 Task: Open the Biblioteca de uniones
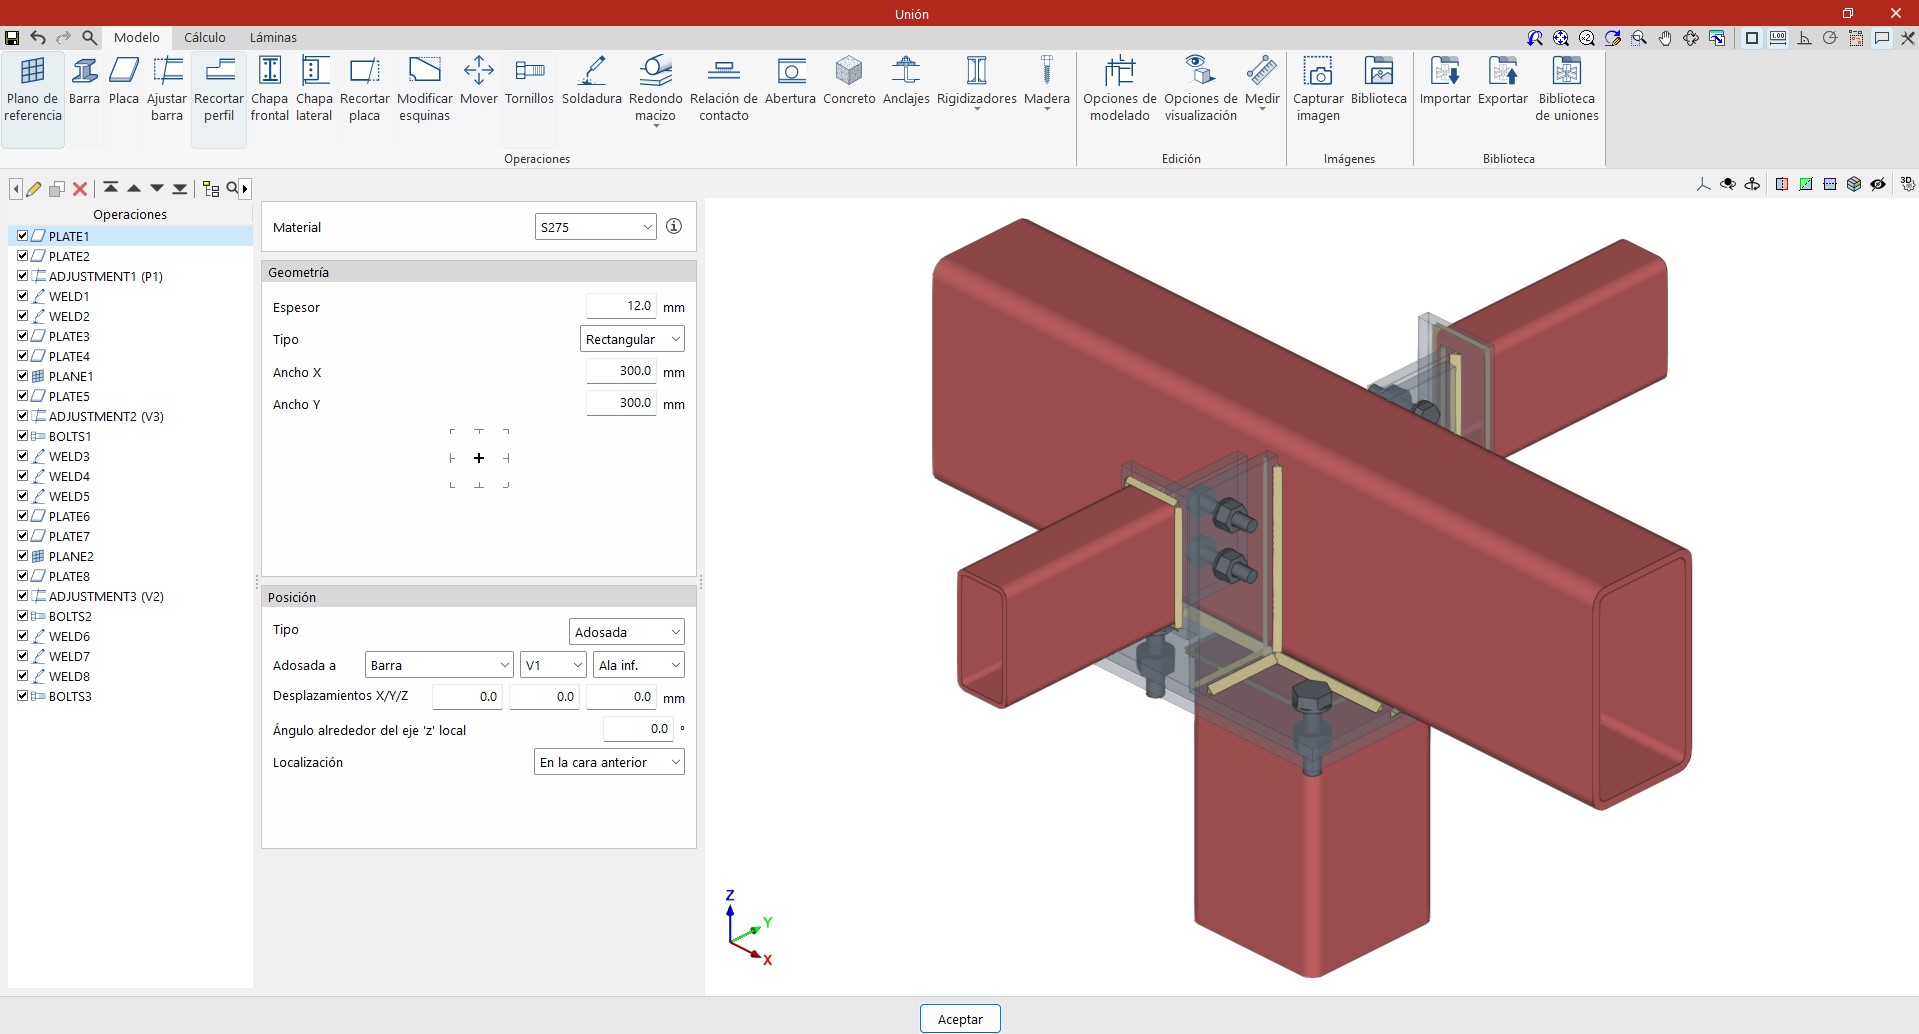pyautogui.click(x=1567, y=90)
